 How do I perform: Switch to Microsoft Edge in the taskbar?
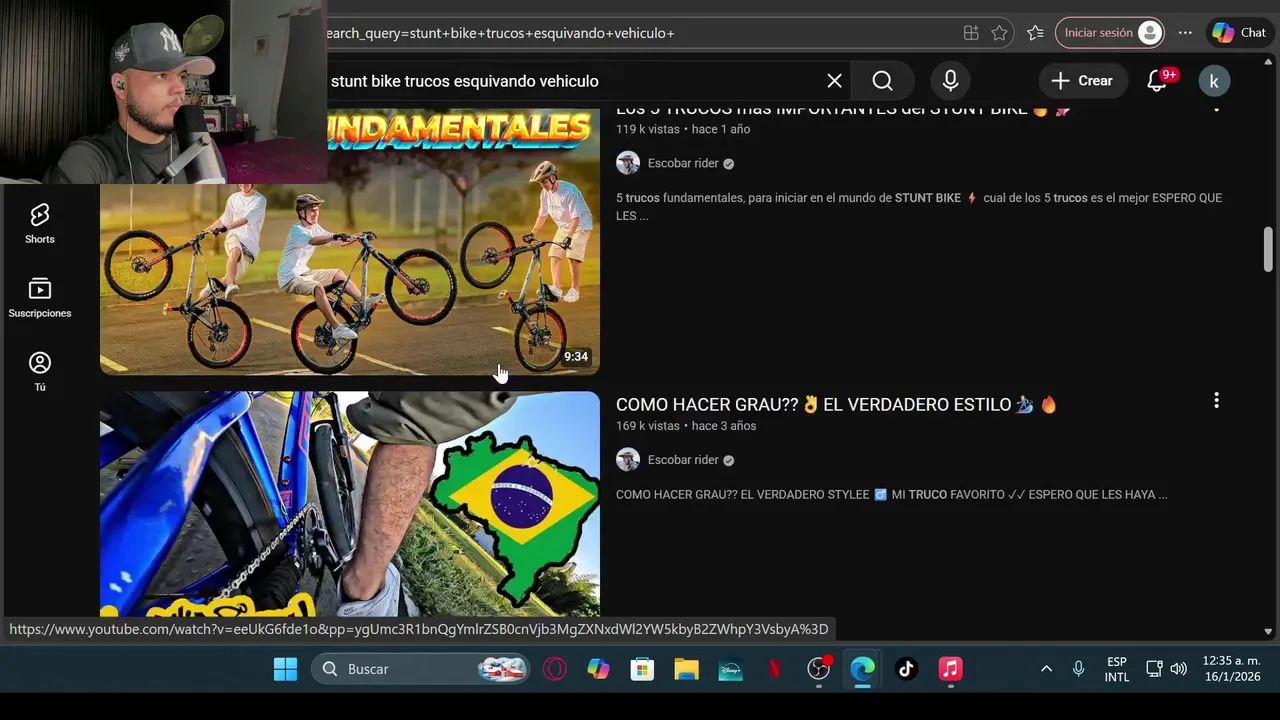tap(862, 669)
